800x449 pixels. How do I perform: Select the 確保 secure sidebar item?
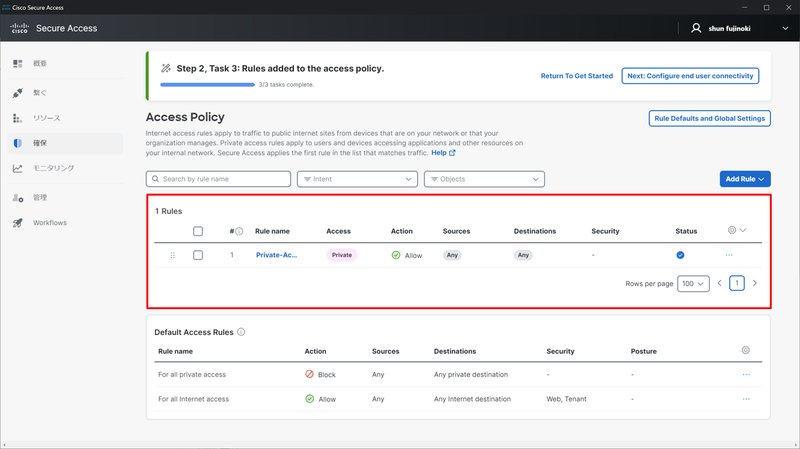tap(65, 143)
